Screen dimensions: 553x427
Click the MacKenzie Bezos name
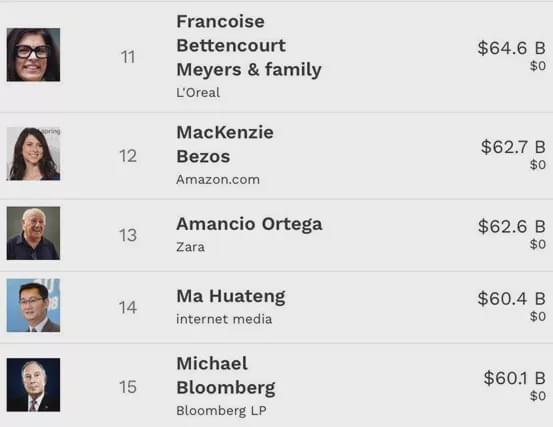tap(225, 145)
